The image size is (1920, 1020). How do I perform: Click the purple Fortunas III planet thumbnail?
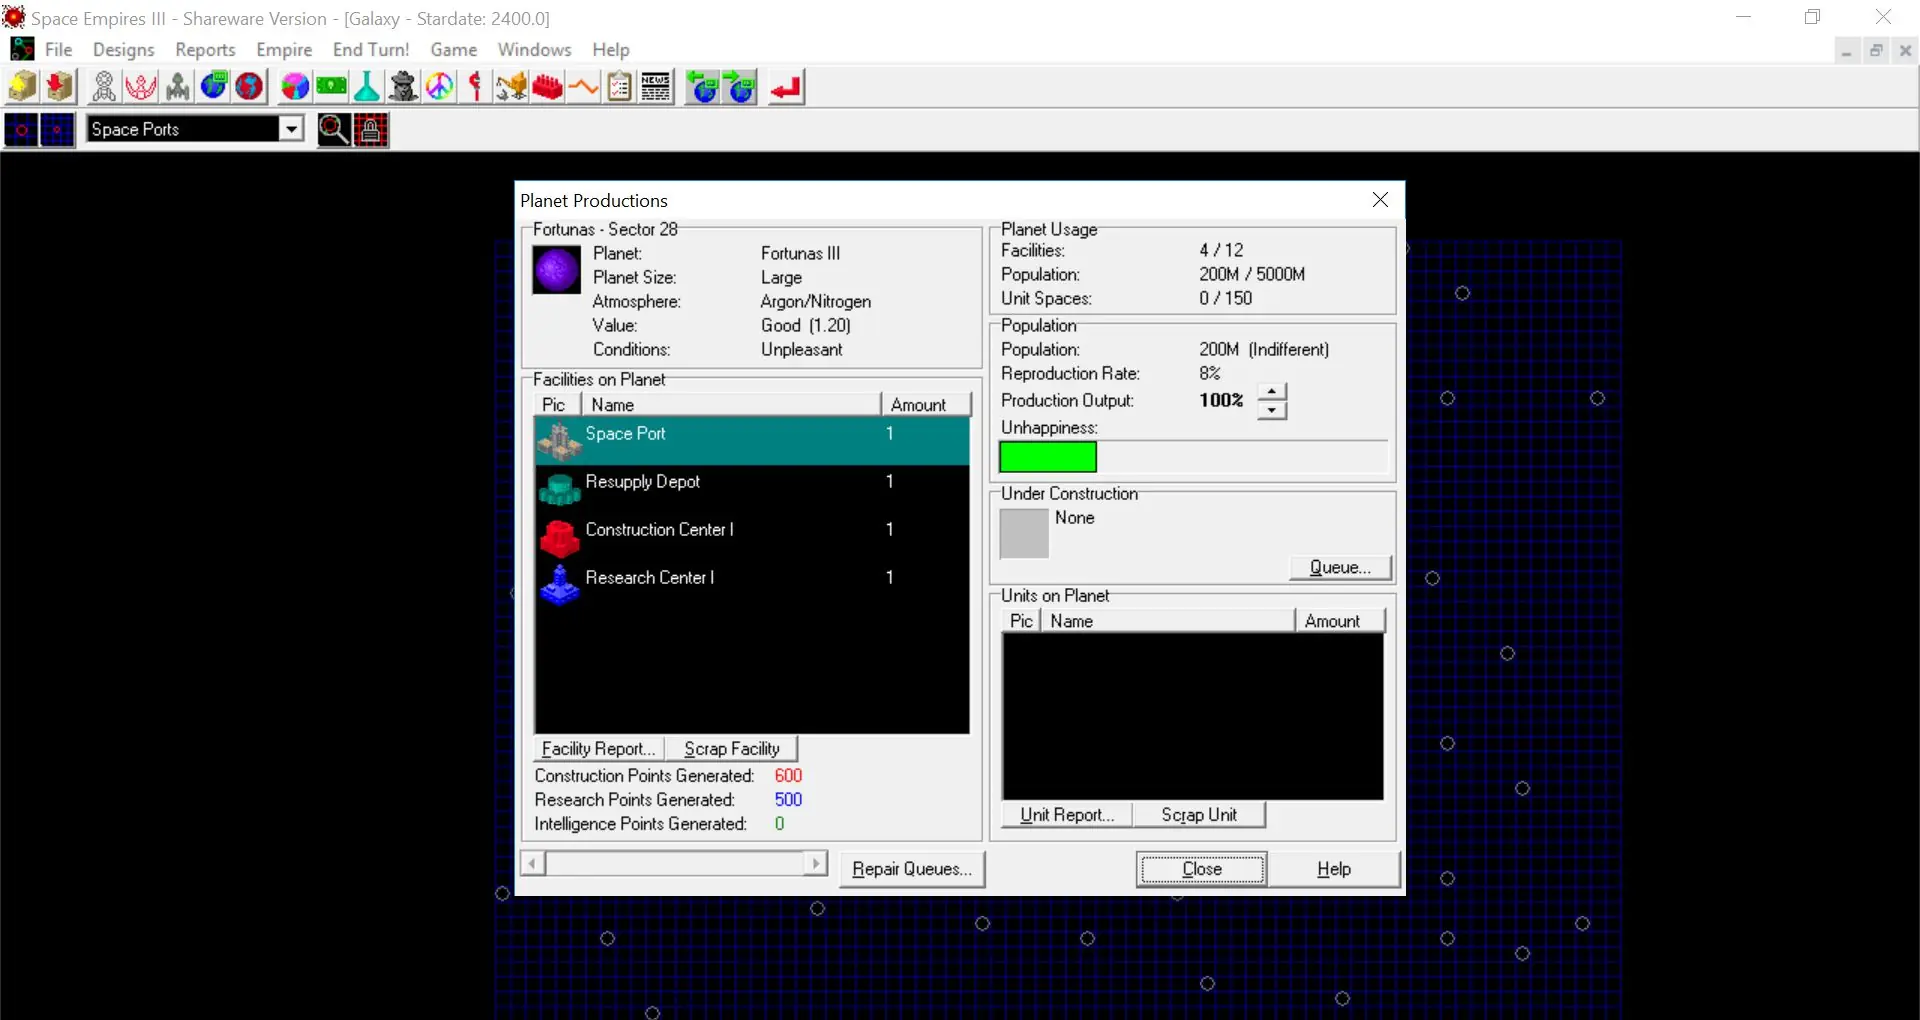point(557,270)
